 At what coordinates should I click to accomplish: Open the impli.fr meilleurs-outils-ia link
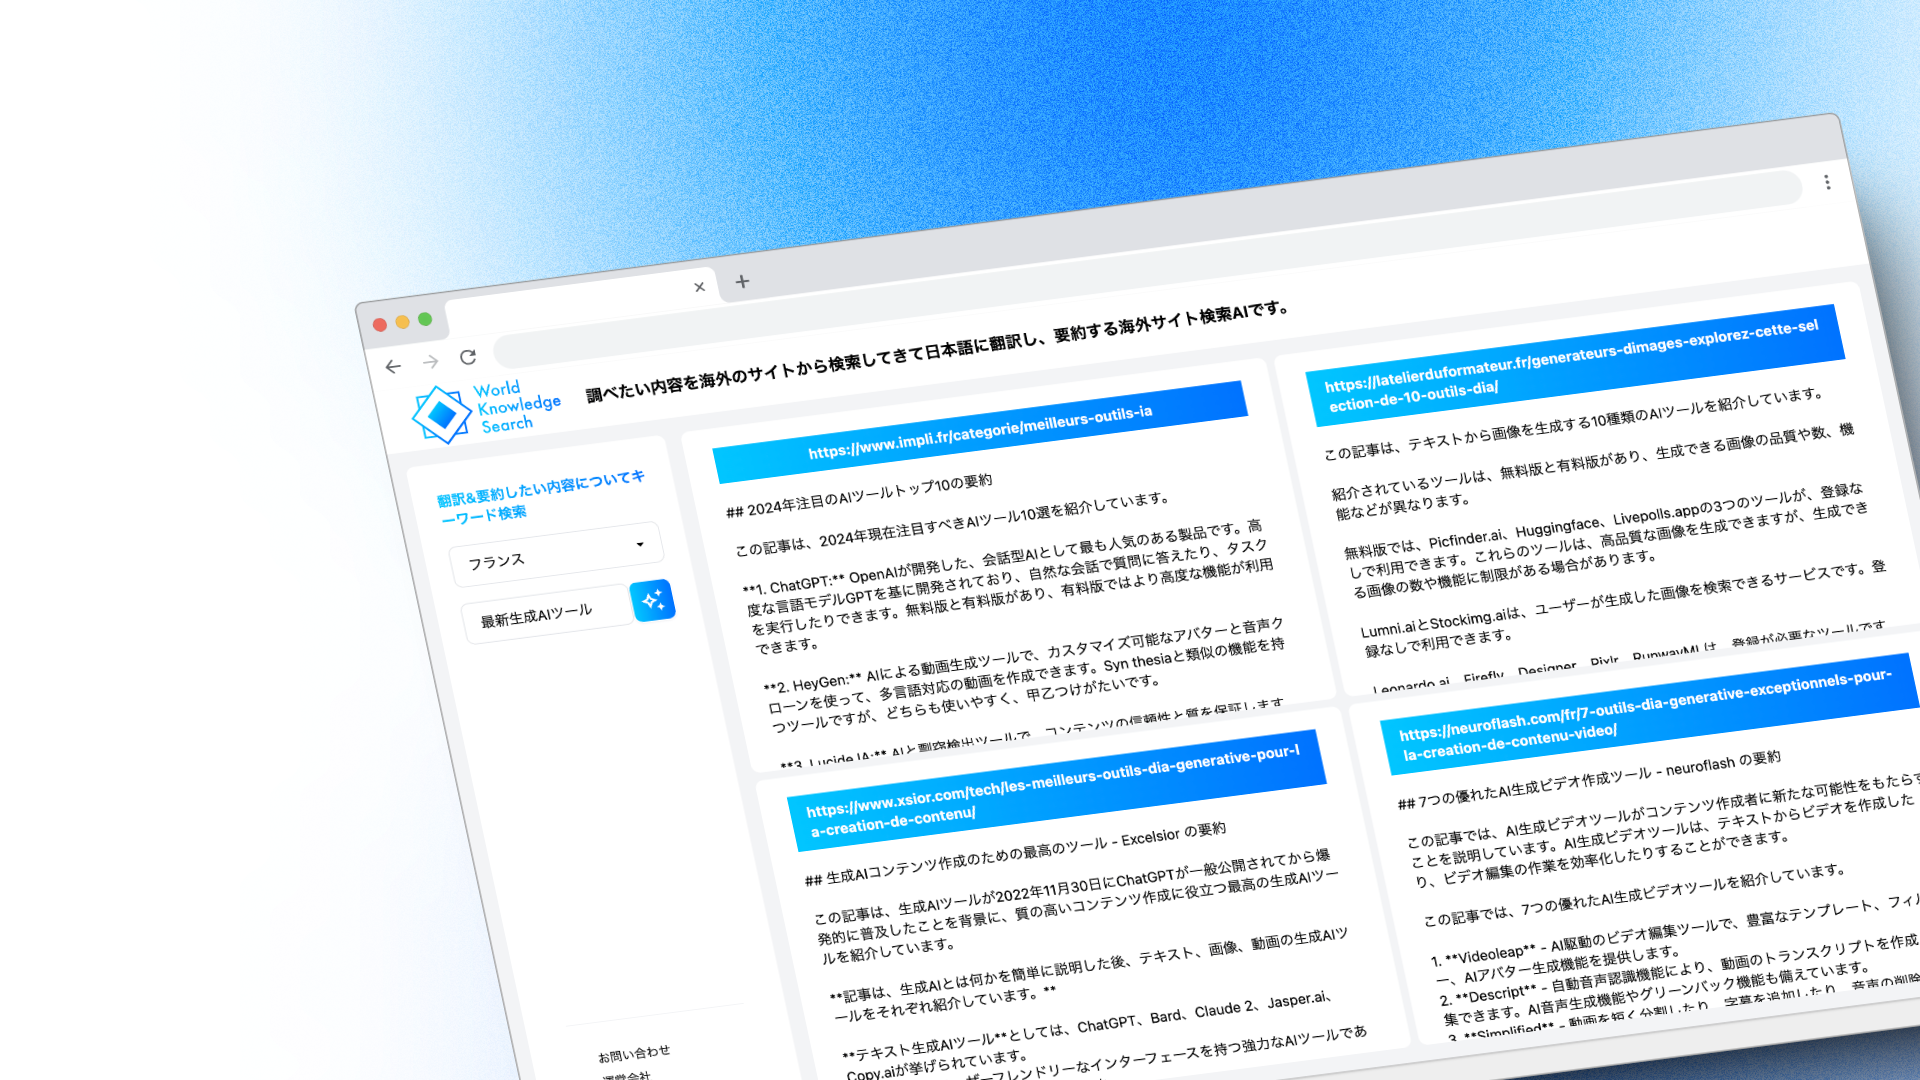[x=979, y=432]
